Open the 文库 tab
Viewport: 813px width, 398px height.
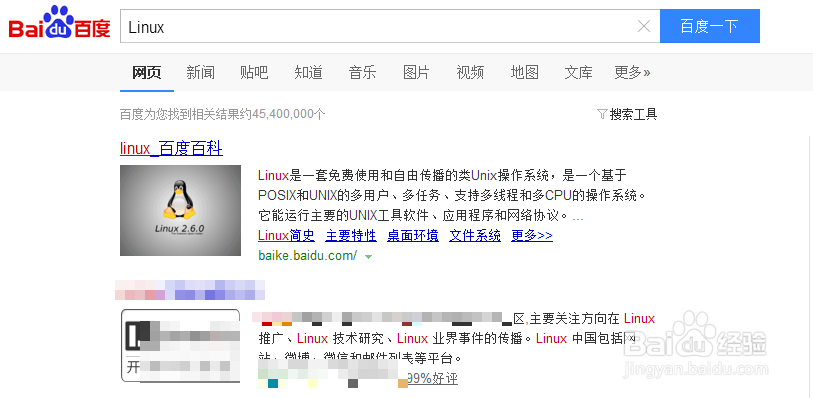pyautogui.click(x=578, y=73)
